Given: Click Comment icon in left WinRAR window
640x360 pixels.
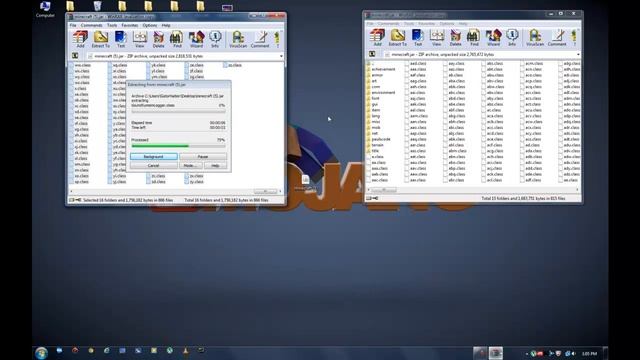Looking at the screenshot, I should (x=260, y=39).
